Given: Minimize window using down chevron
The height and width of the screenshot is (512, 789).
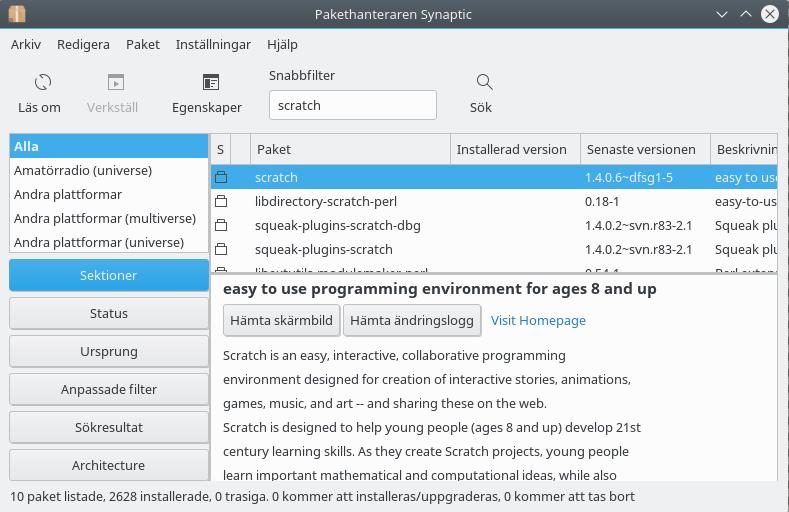Looking at the screenshot, I should (x=722, y=14).
